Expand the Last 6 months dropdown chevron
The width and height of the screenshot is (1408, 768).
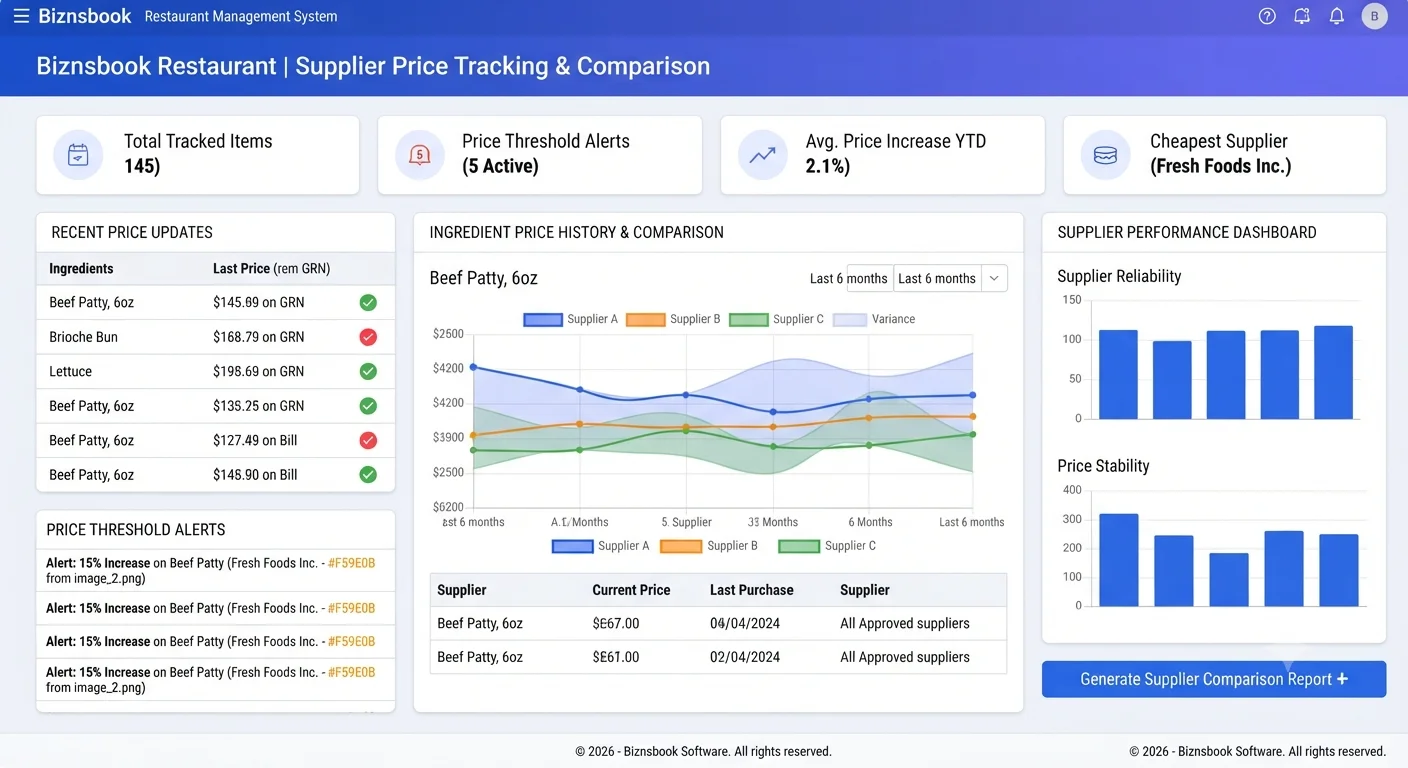(994, 278)
